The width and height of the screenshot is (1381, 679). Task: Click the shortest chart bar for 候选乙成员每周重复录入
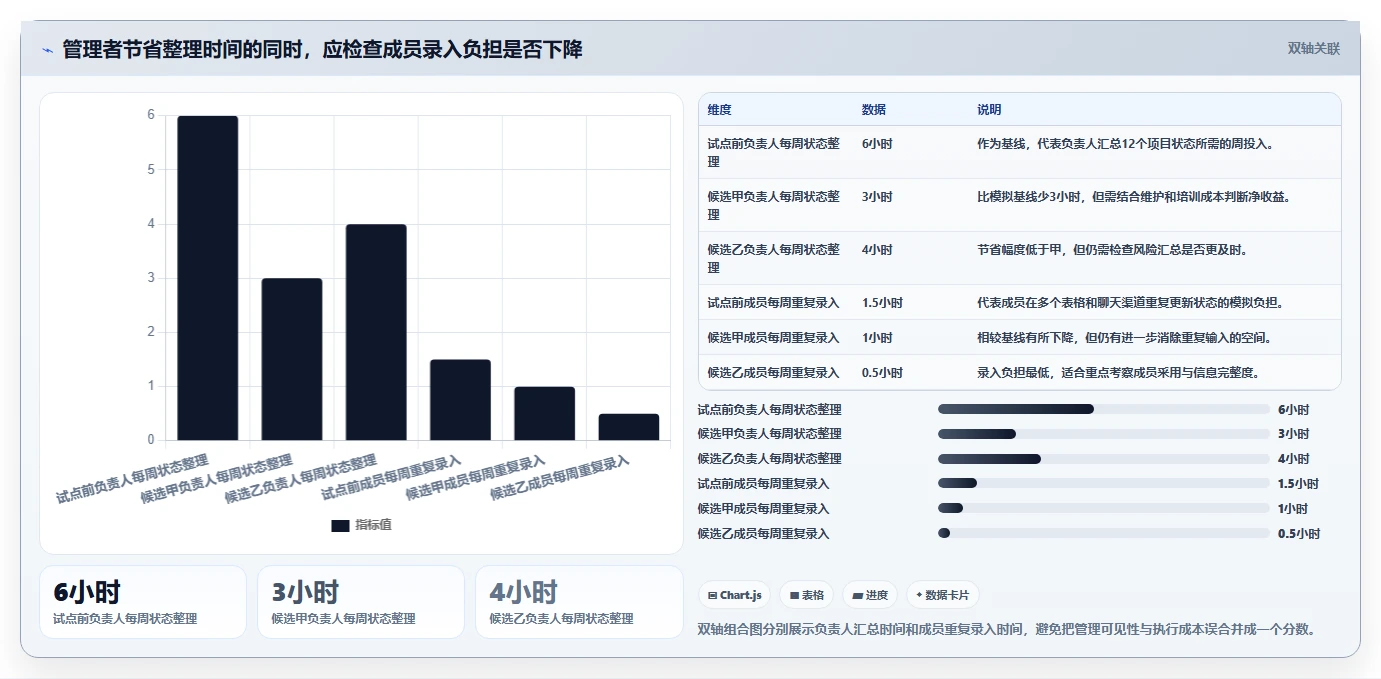coord(628,426)
